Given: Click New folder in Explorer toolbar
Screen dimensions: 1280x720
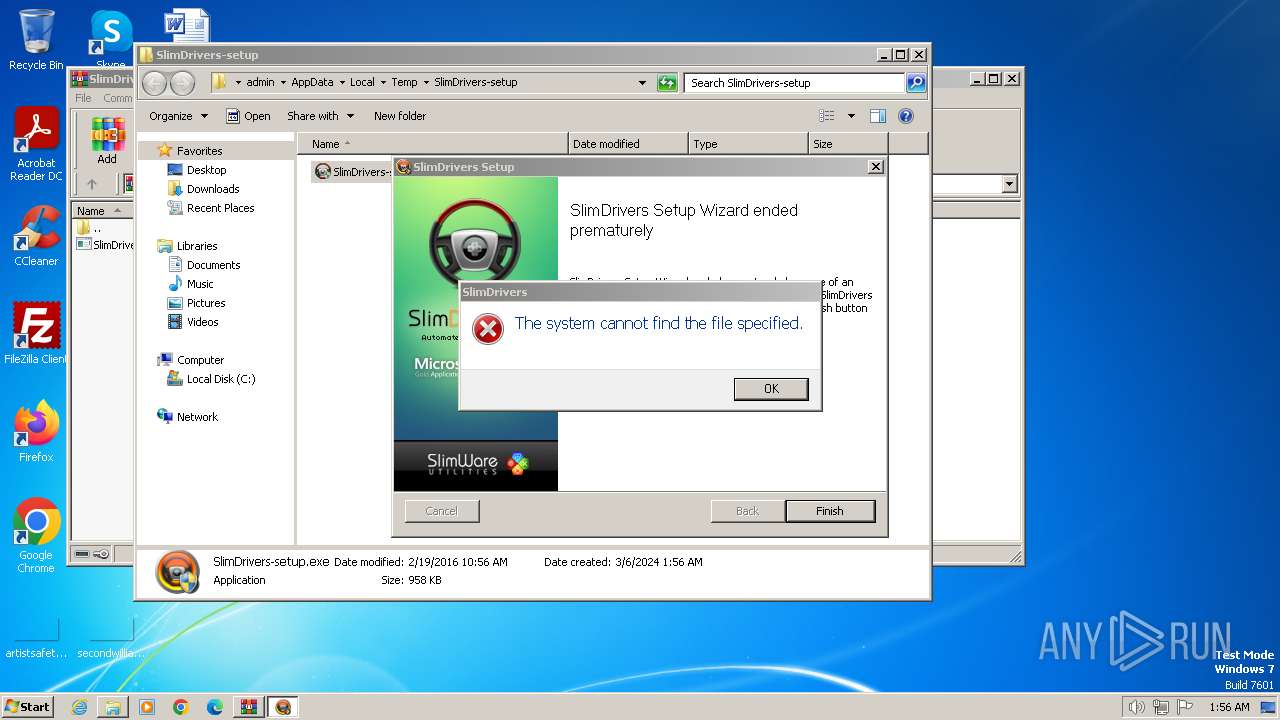Looking at the screenshot, I should (400, 116).
